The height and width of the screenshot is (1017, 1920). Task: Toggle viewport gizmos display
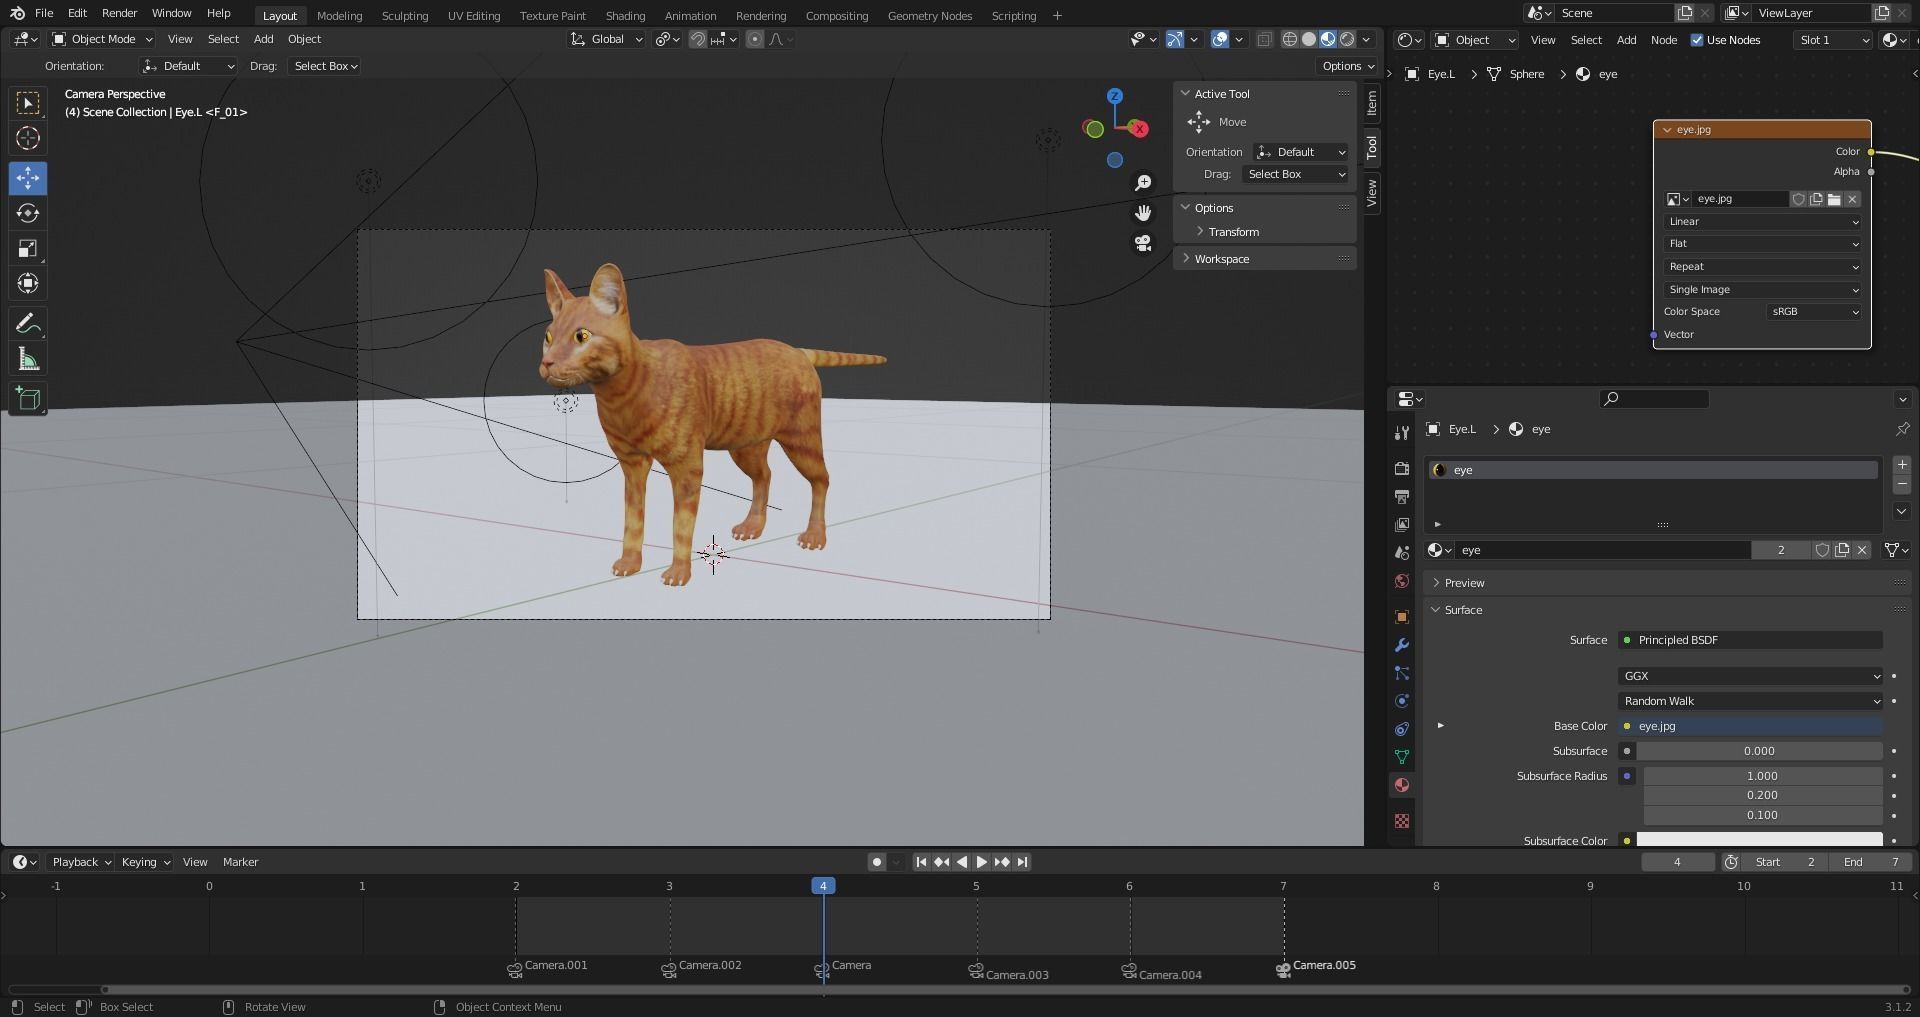[x=1175, y=39]
